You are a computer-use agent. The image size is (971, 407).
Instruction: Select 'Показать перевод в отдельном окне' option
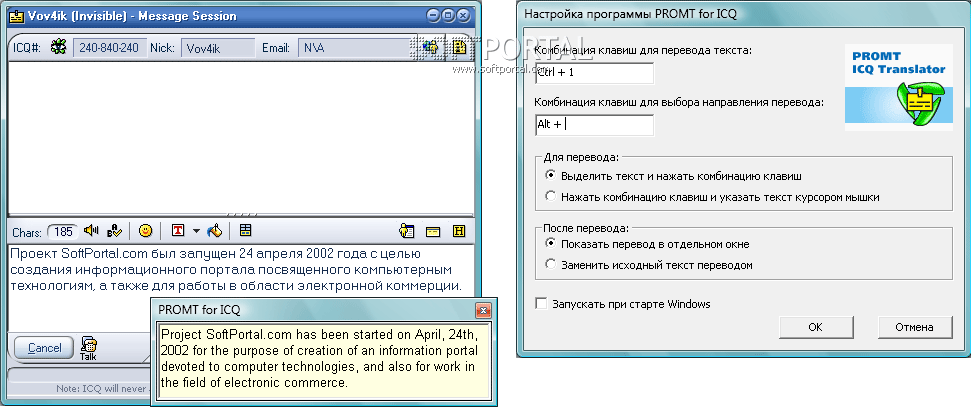pyautogui.click(x=647, y=244)
